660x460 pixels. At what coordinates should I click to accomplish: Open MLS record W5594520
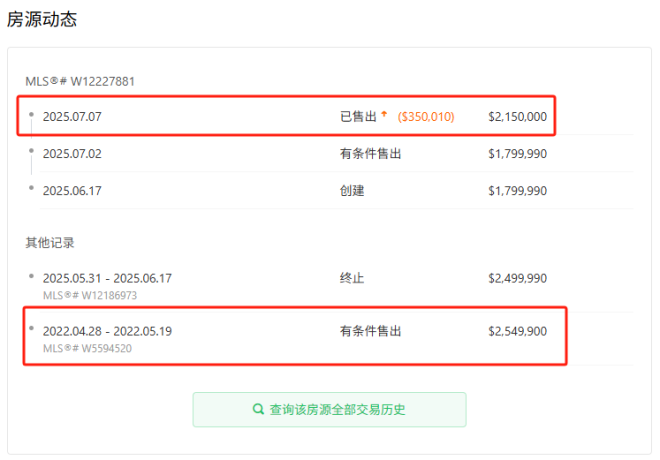87,348
